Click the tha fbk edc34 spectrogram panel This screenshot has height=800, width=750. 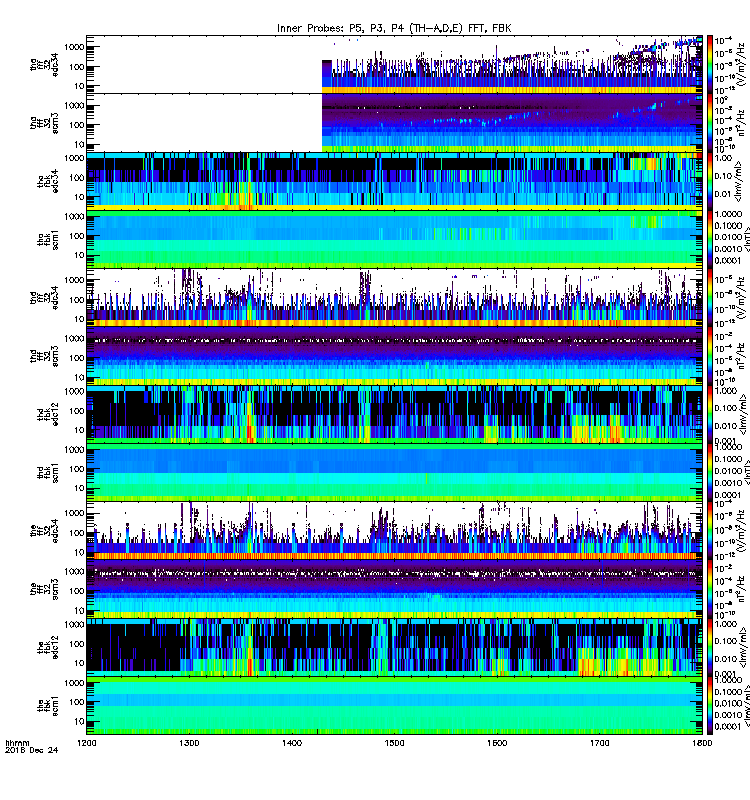tap(394, 181)
